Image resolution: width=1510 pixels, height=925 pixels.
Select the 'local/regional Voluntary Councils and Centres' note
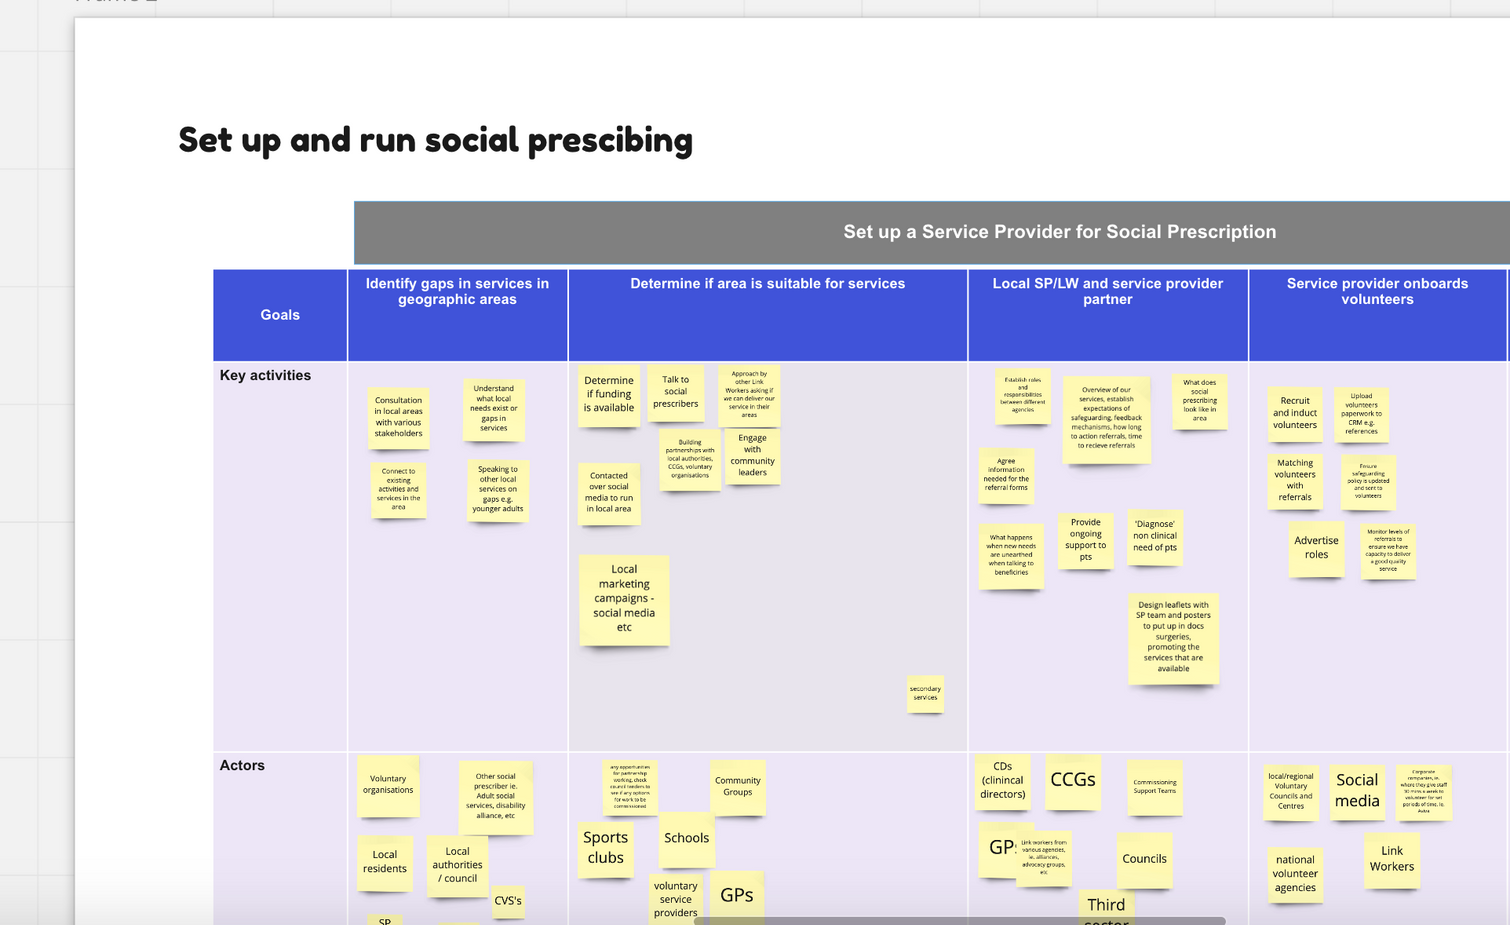[1291, 792]
